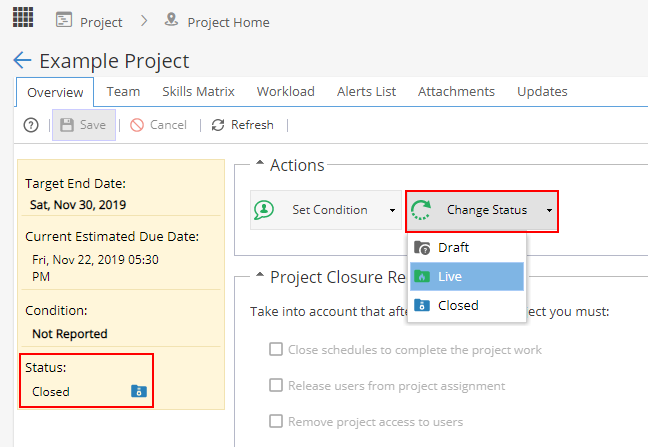Expand the breadcrumb chevron after Project
Screen dimensions: 648x447
tap(144, 20)
